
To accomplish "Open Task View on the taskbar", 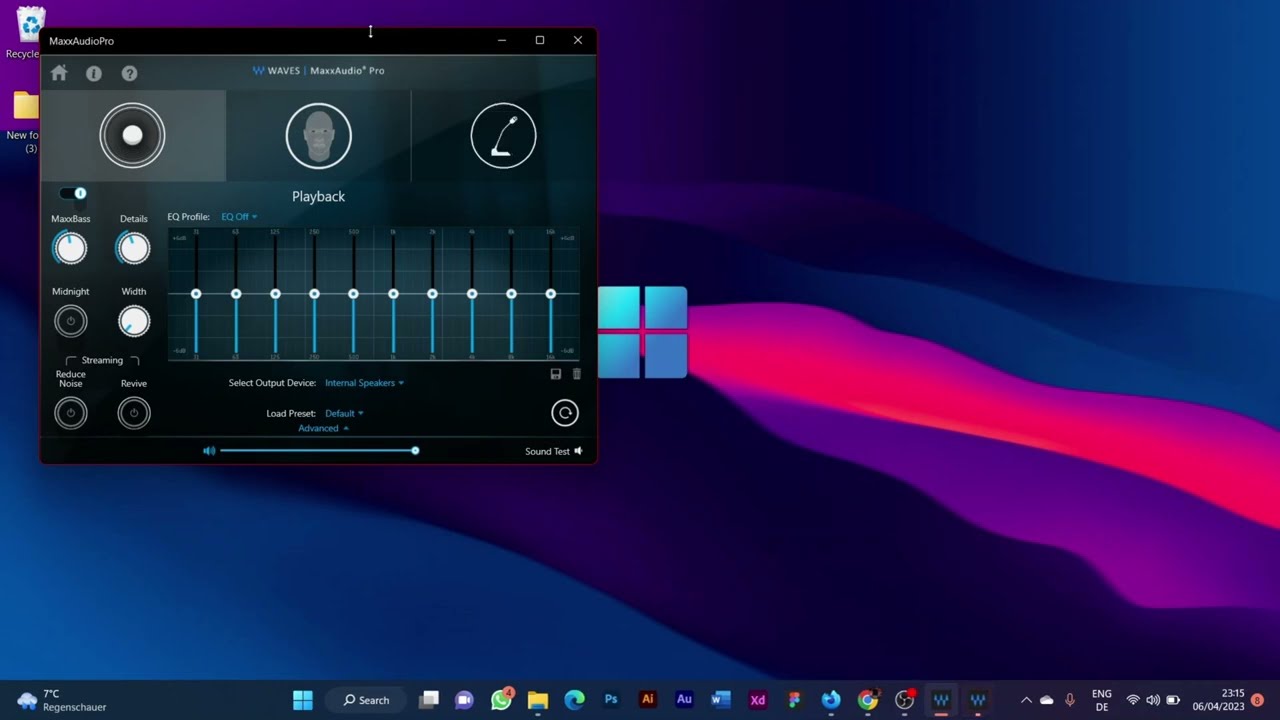I will pyautogui.click(x=429, y=700).
